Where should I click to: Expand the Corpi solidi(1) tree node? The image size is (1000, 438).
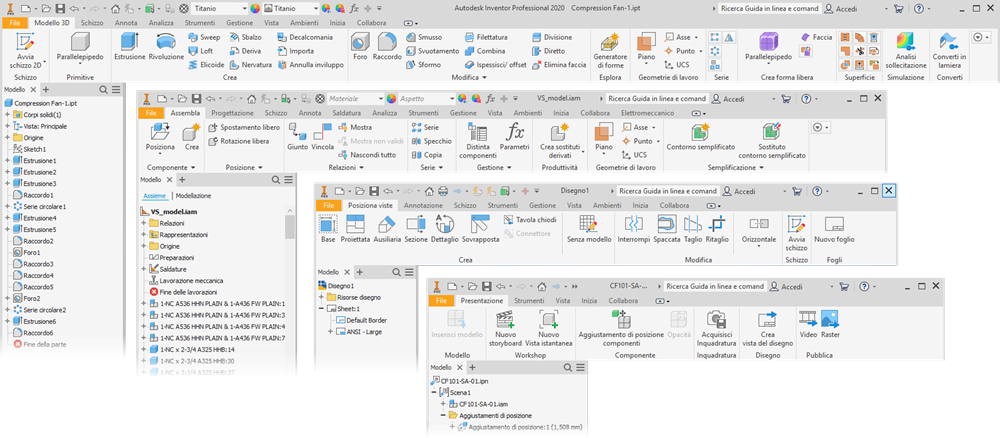(7, 115)
